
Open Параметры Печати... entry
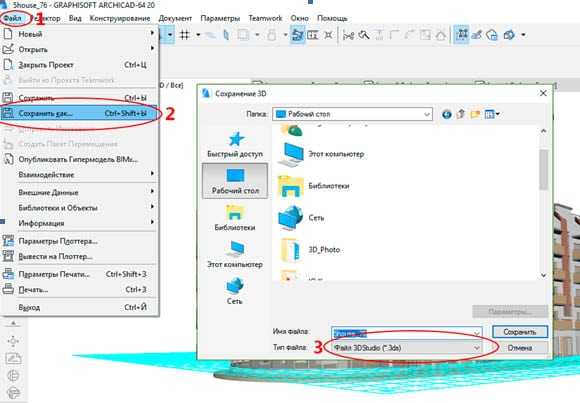point(79,274)
